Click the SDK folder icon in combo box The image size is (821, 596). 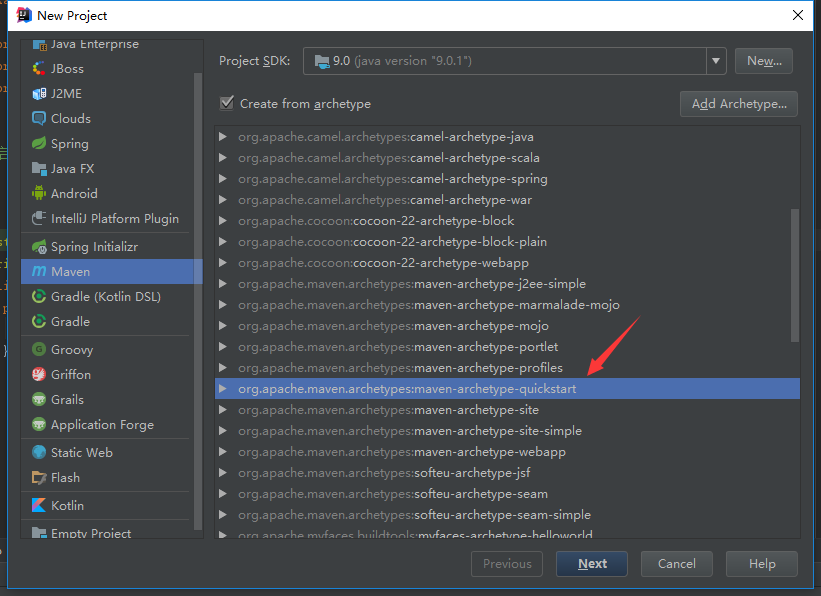(321, 61)
